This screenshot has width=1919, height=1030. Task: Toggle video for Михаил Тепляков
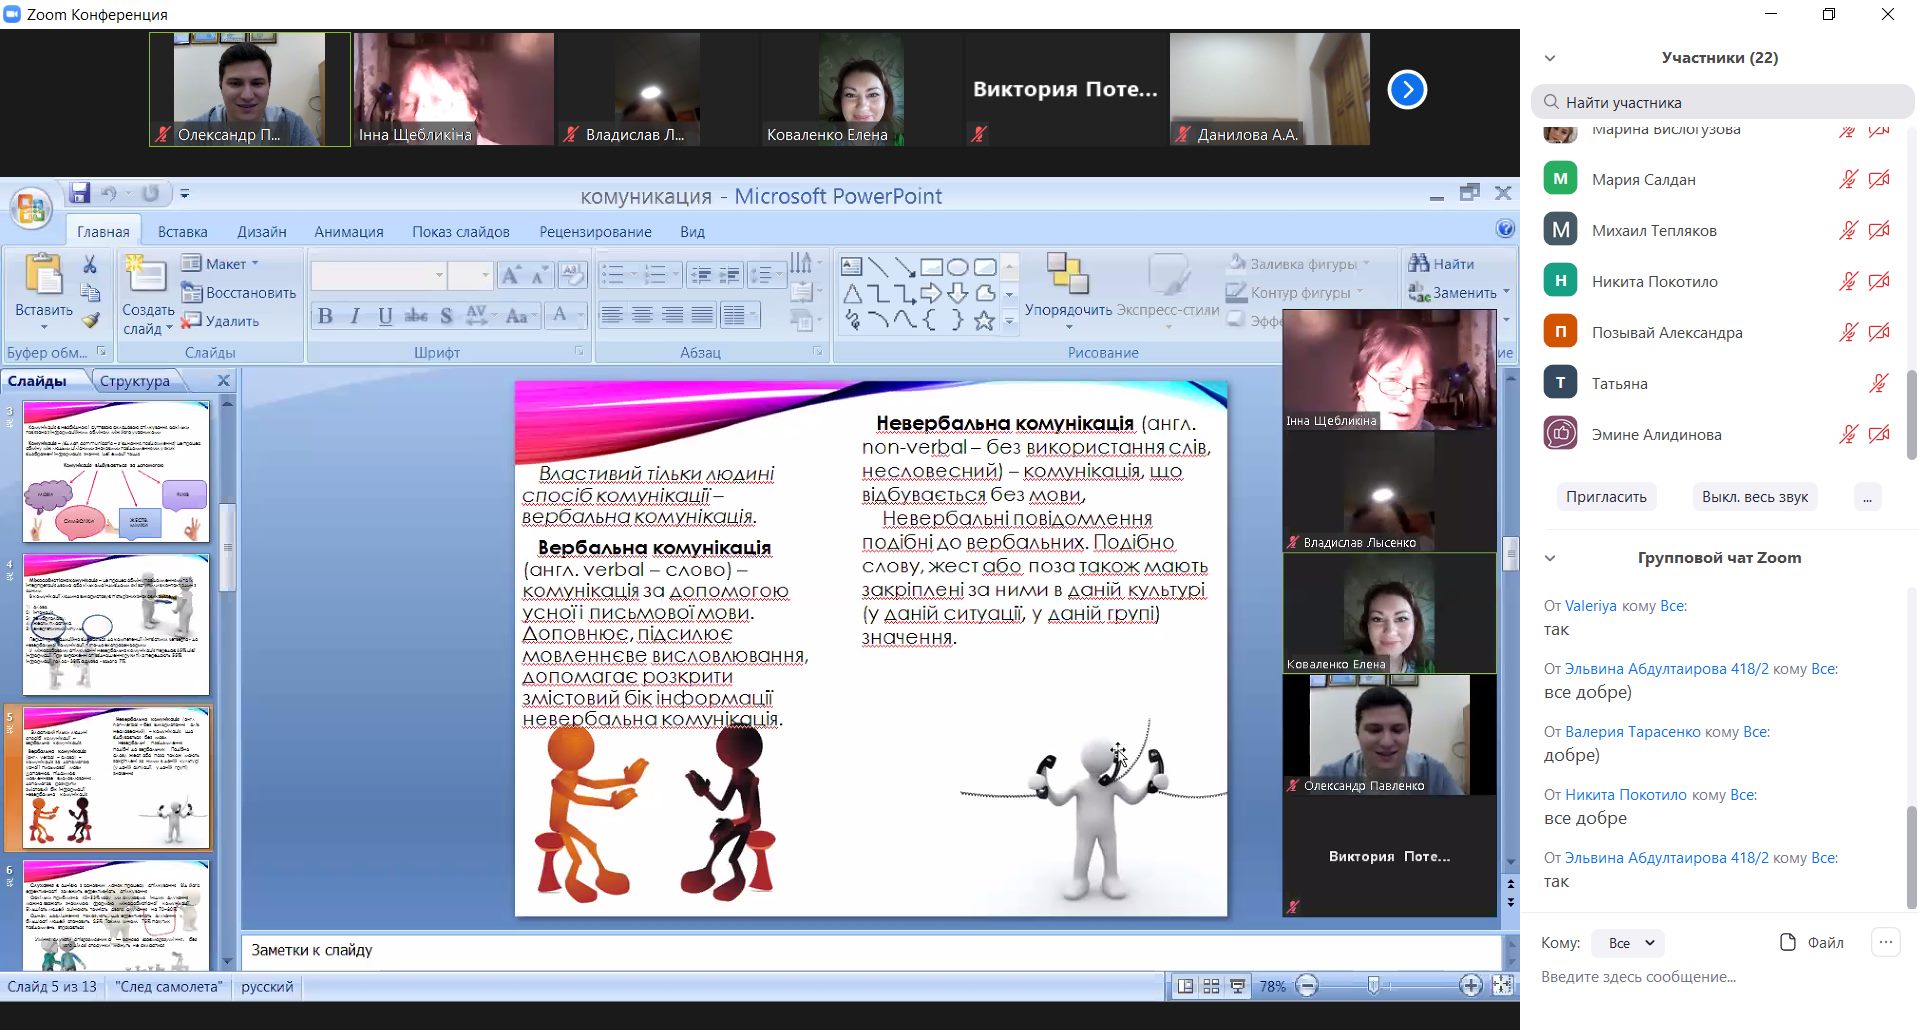[1879, 230]
